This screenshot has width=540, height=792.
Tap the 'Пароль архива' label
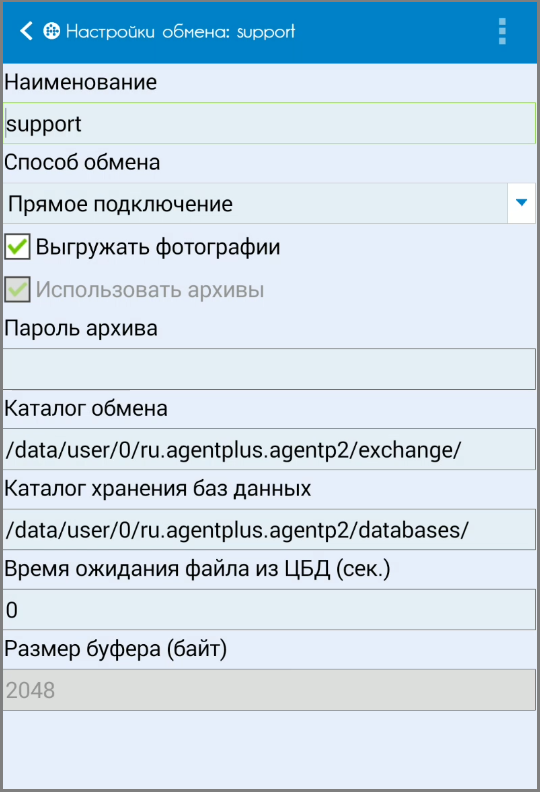click(81, 328)
